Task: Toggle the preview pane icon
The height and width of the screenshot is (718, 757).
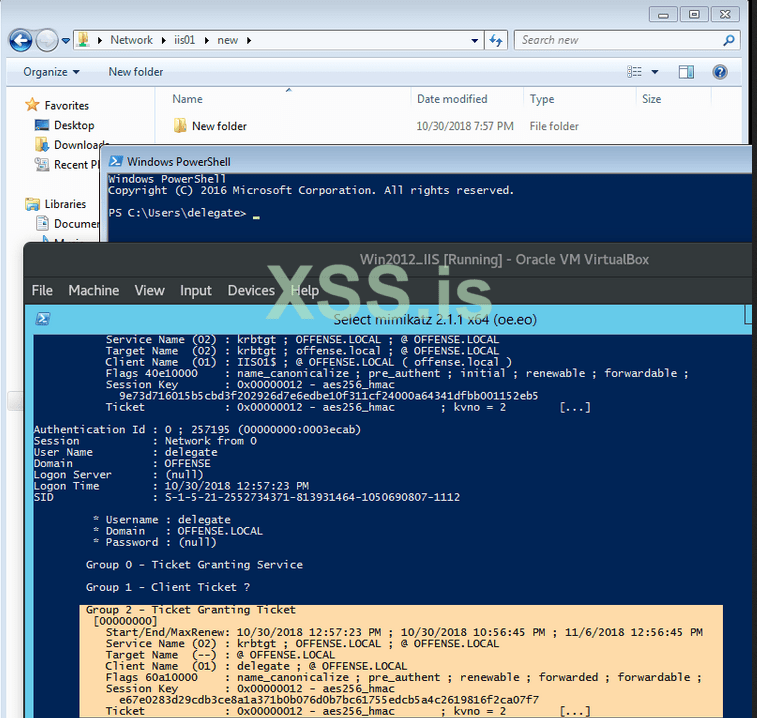Action: (686, 72)
